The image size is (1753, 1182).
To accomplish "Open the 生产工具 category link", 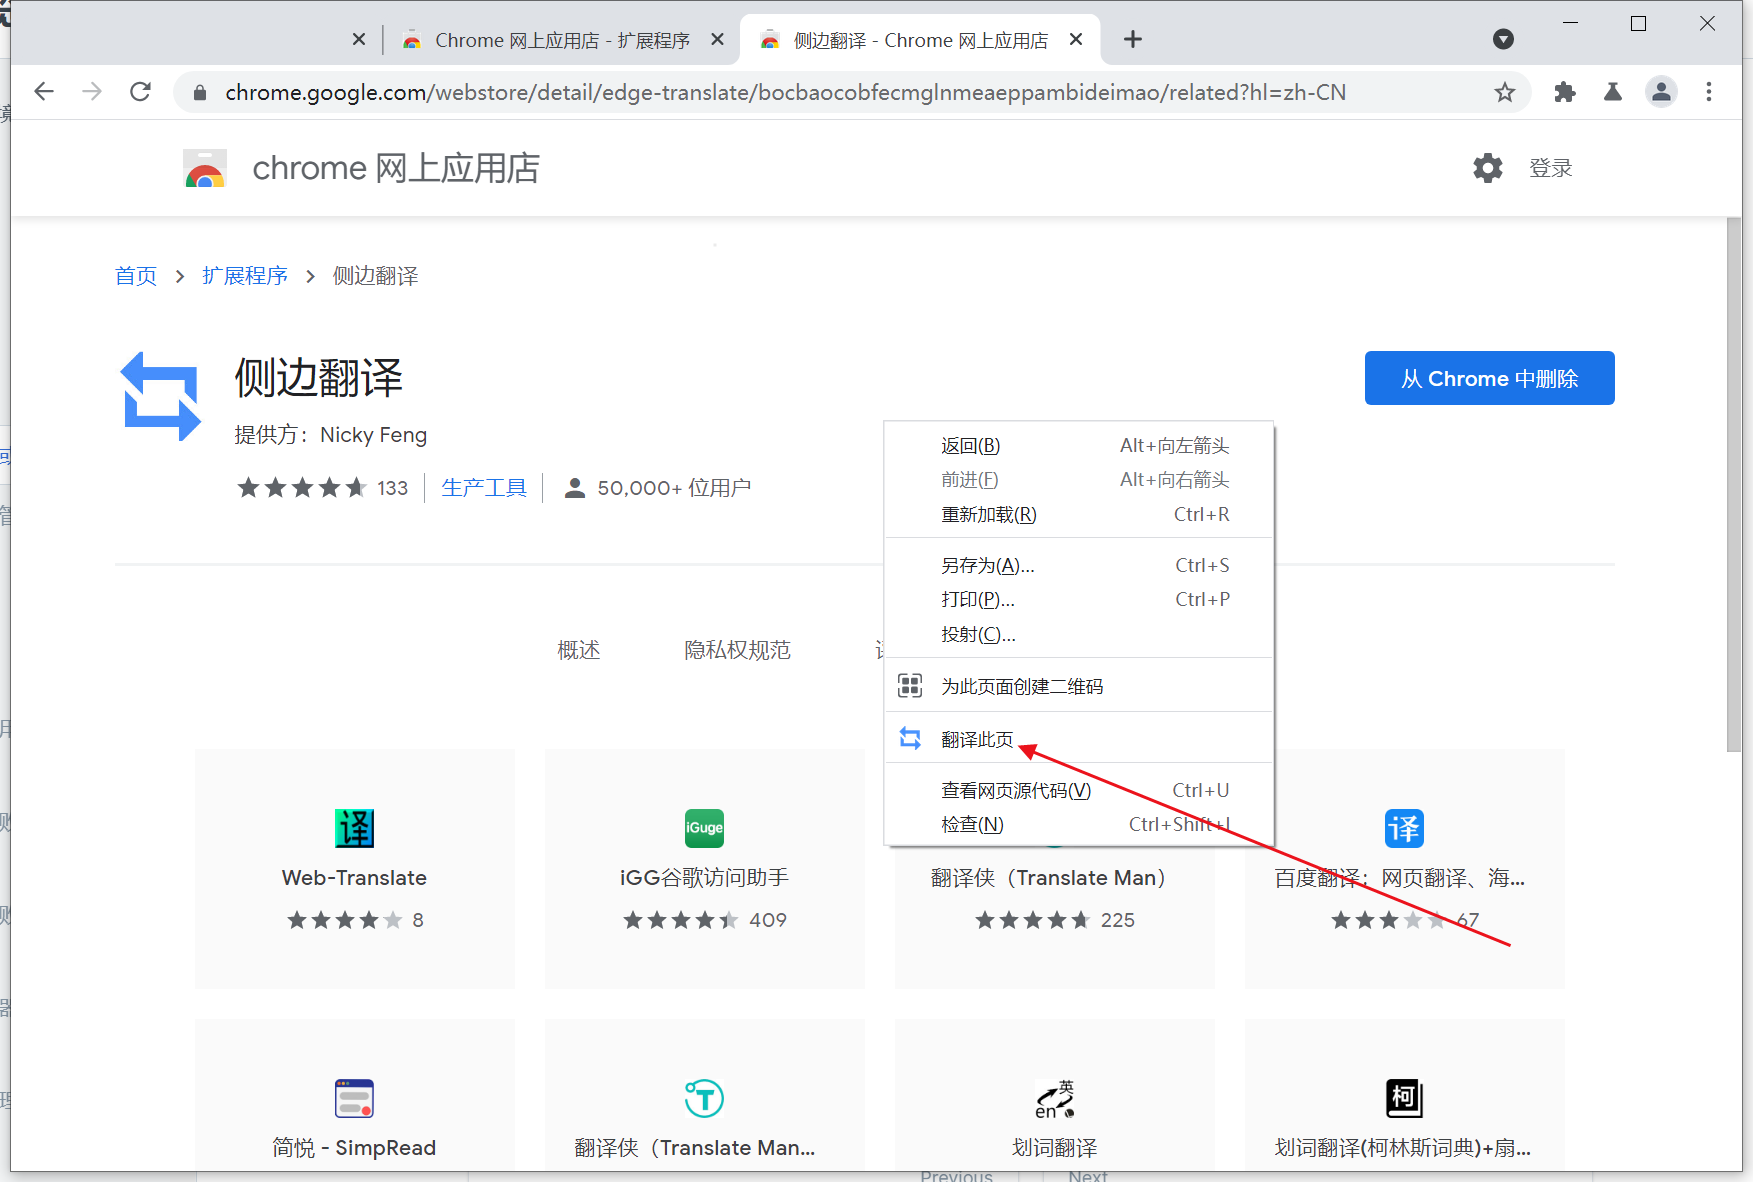I will point(484,488).
